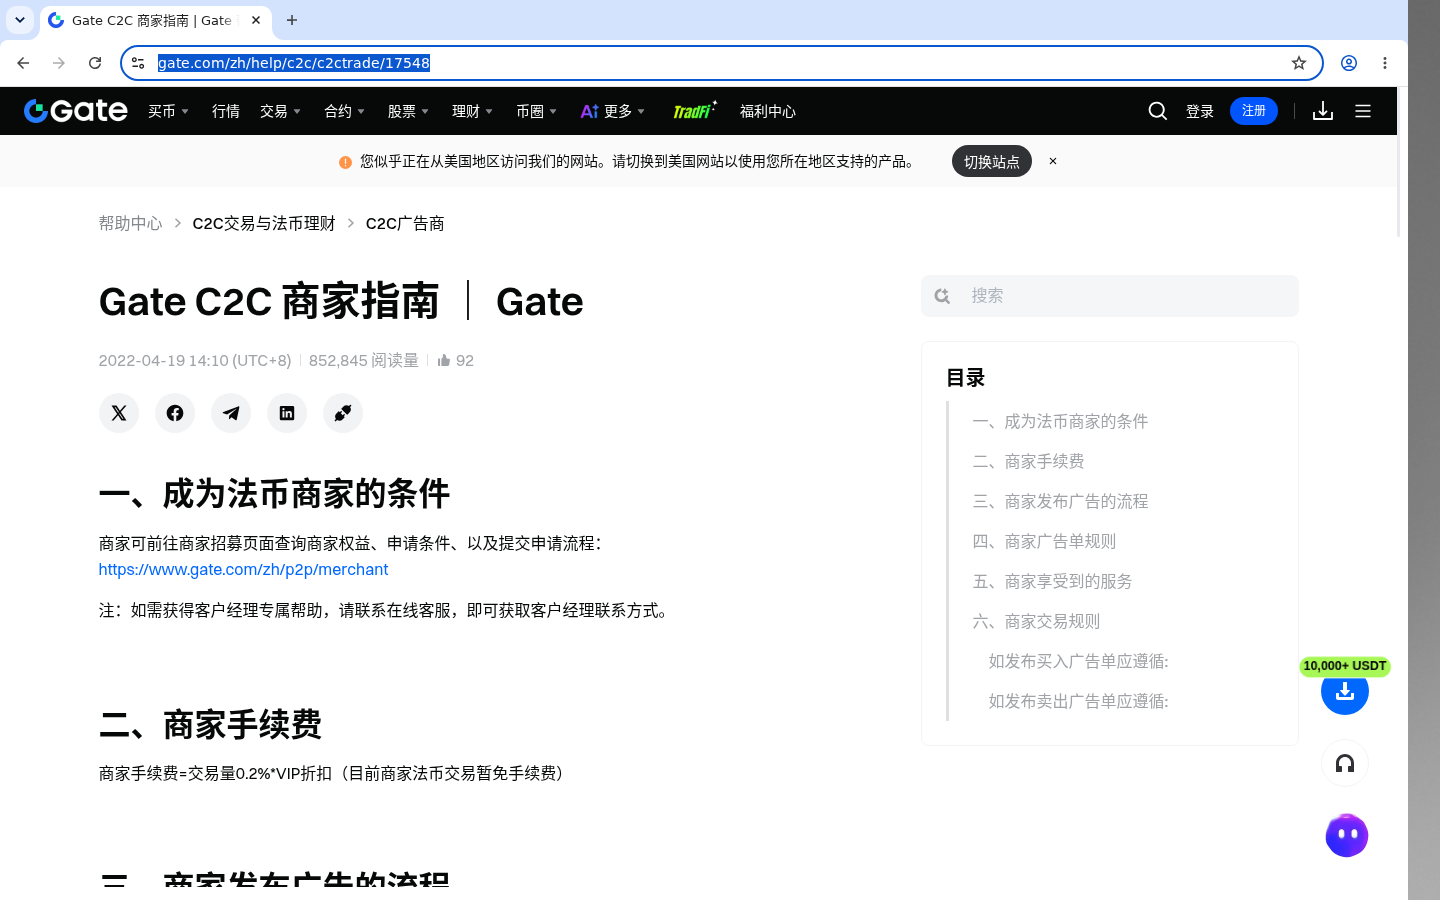Screen dimensions: 1440x900
Task: Jump to 五、商家享受到的服务
Action: click(x=1052, y=581)
